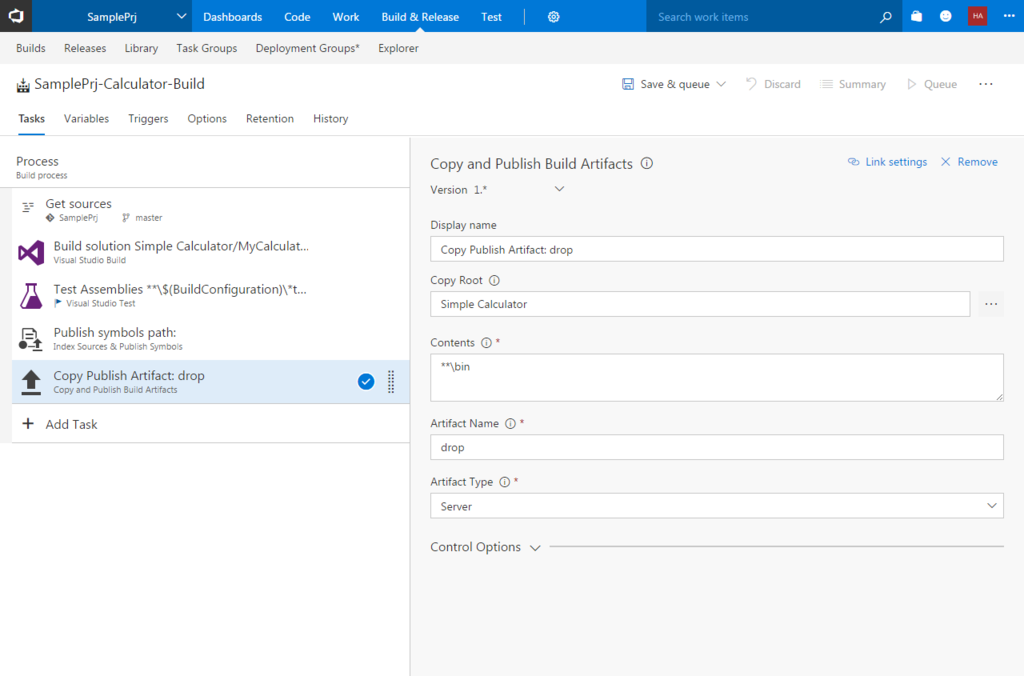
Task: Click the Get sources icon
Action: tap(27, 207)
